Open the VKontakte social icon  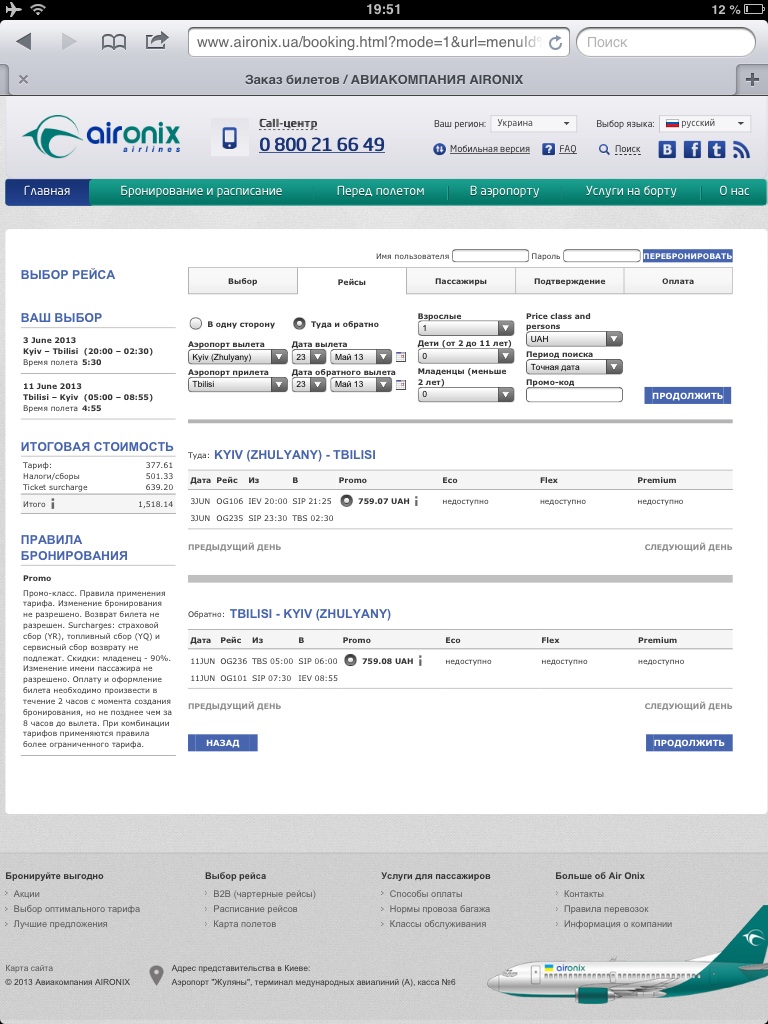coord(667,150)
